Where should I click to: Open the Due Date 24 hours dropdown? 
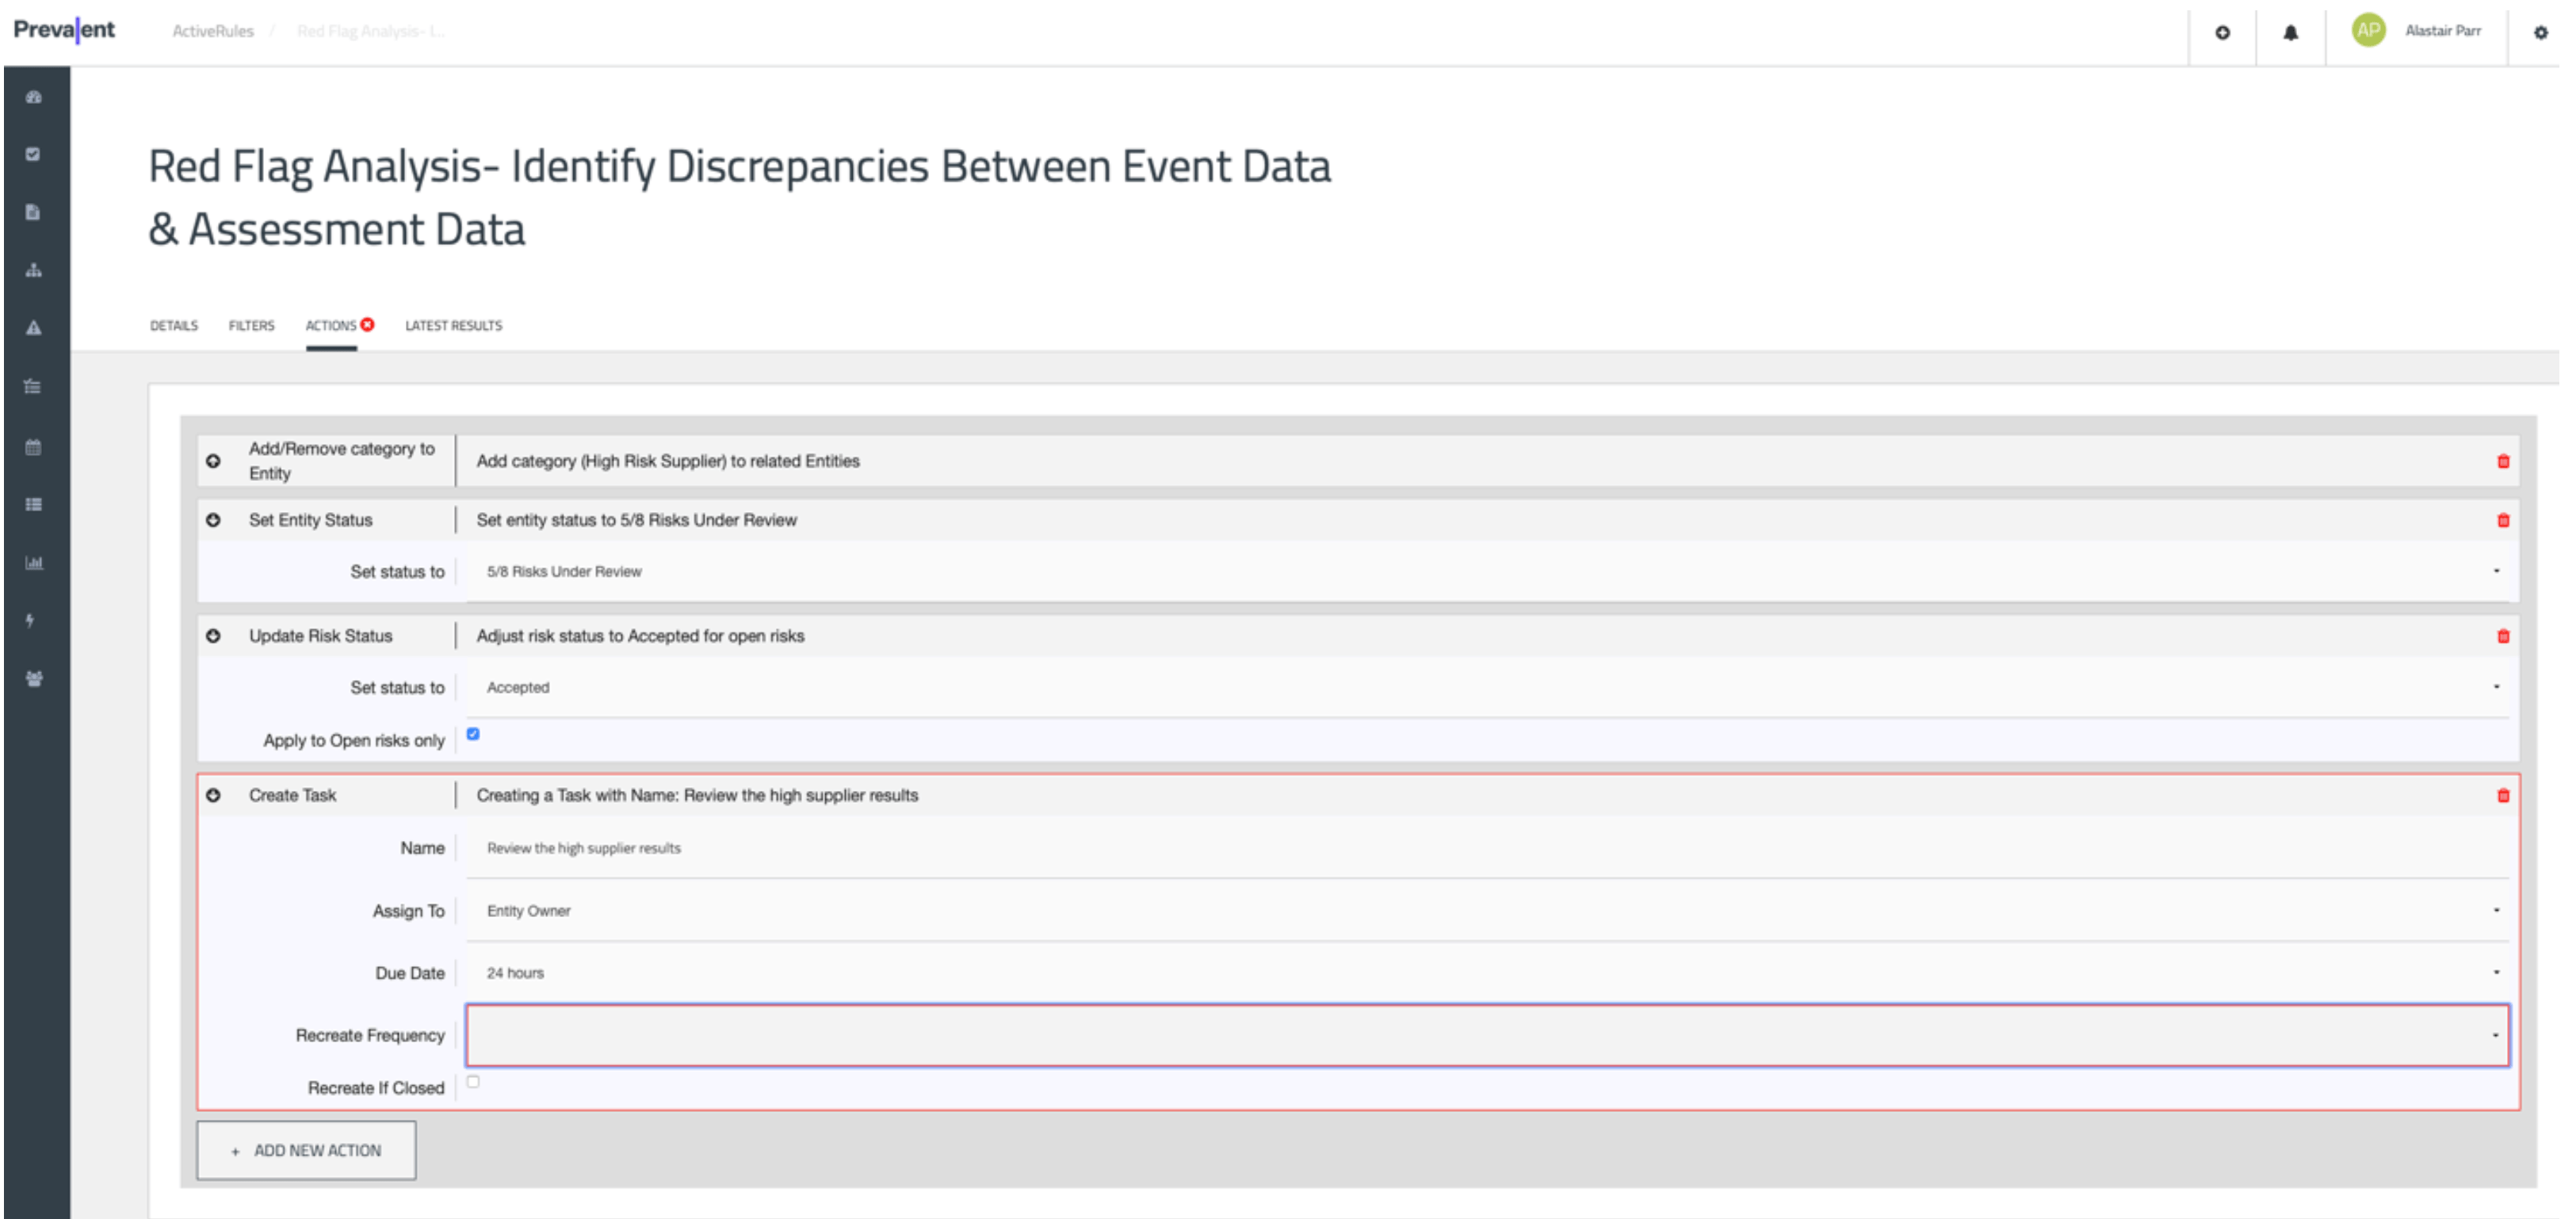click(x=1488, y=973)
